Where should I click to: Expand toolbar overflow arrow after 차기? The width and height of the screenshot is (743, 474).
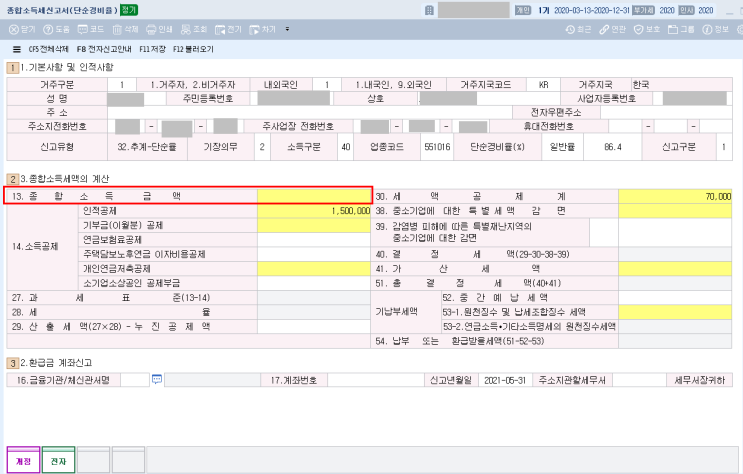[287, 29]
